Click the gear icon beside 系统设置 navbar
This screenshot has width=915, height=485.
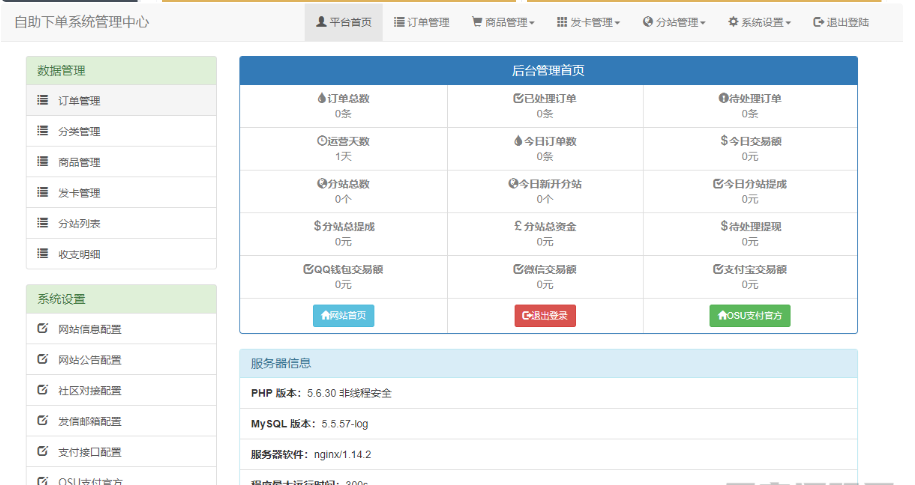pos(733,22)
